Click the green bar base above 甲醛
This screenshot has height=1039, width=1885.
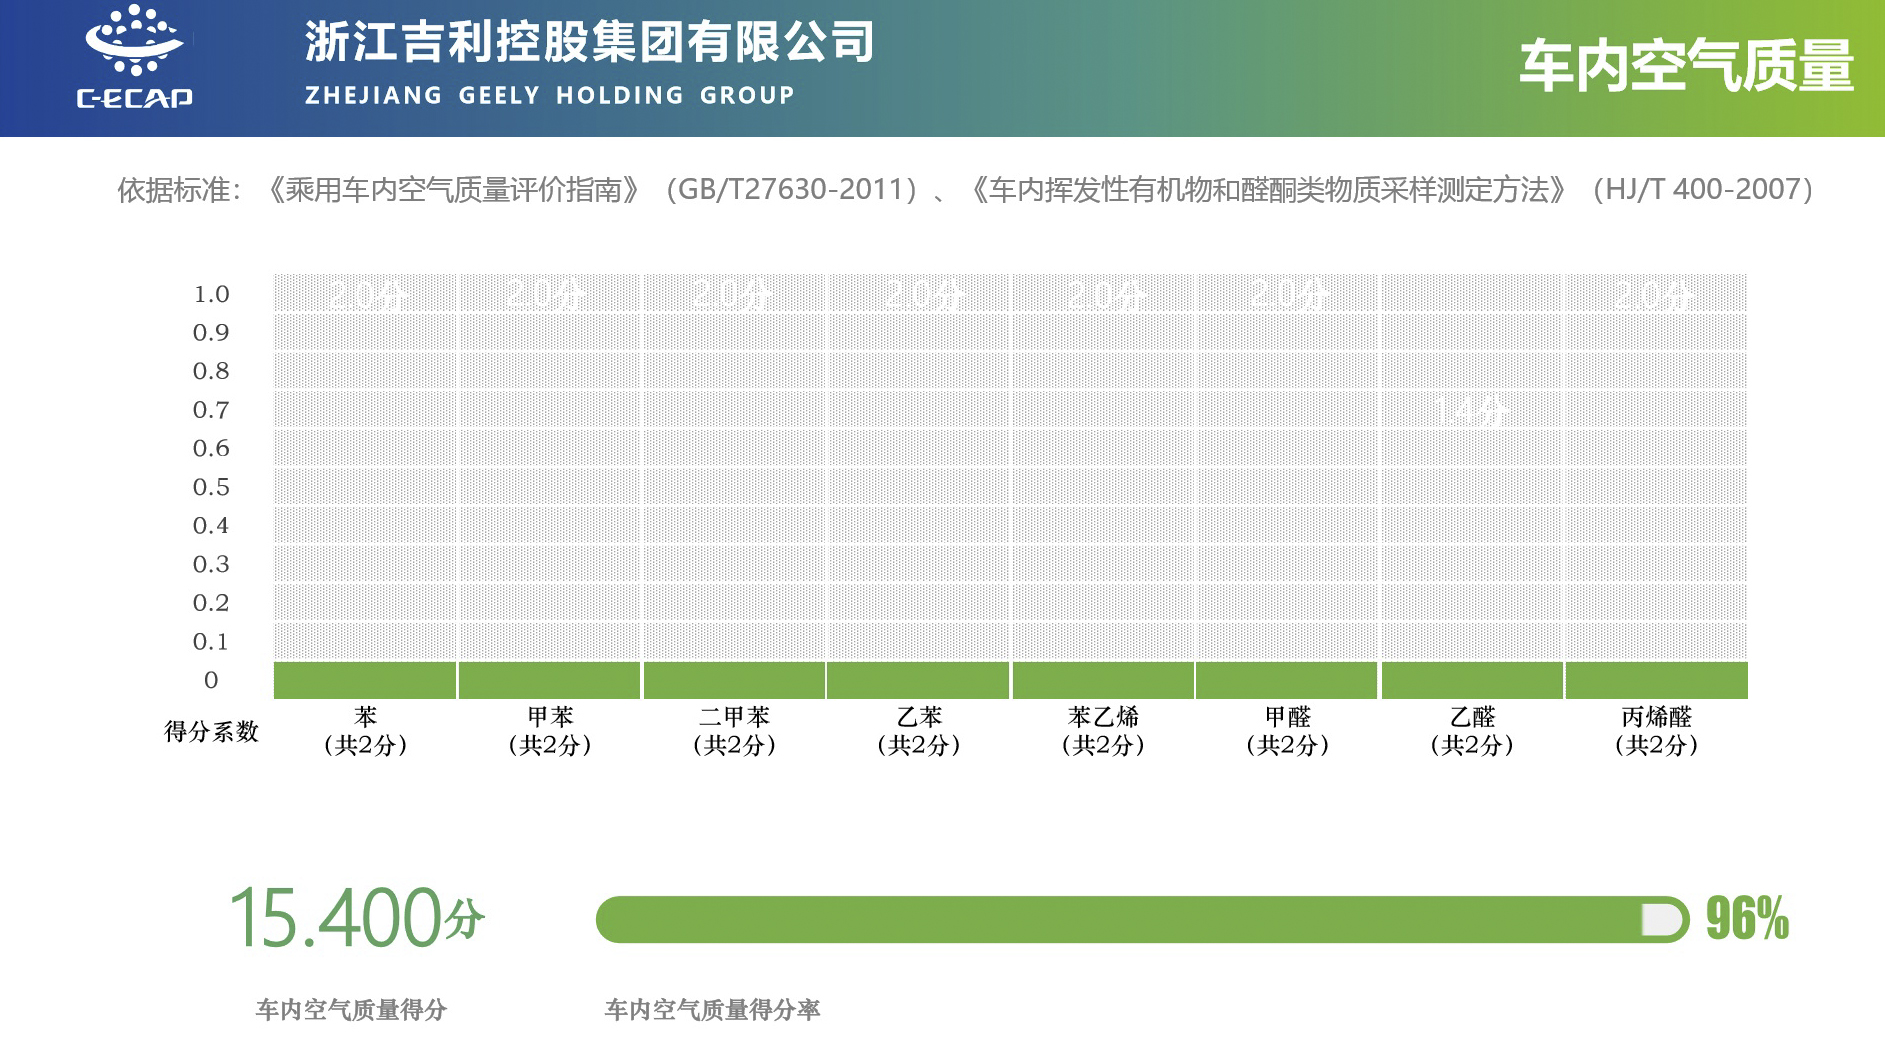click(1287, 680)
